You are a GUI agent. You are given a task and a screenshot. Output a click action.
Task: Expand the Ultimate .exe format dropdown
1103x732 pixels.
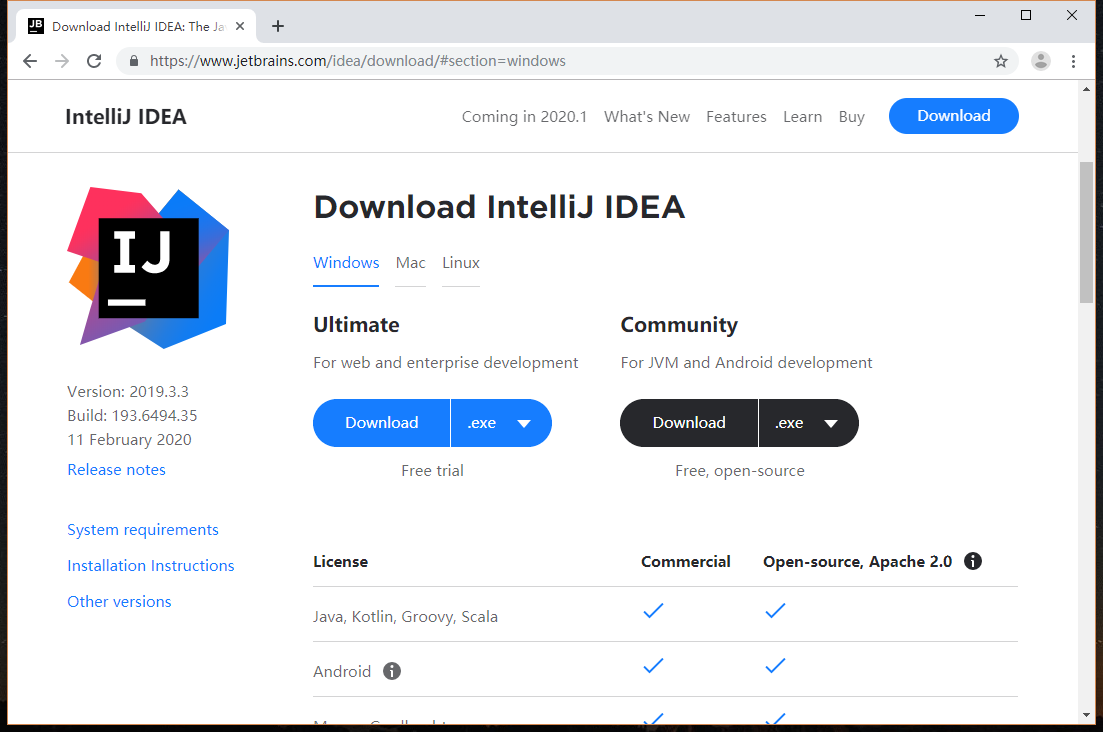tap(502, 423)
